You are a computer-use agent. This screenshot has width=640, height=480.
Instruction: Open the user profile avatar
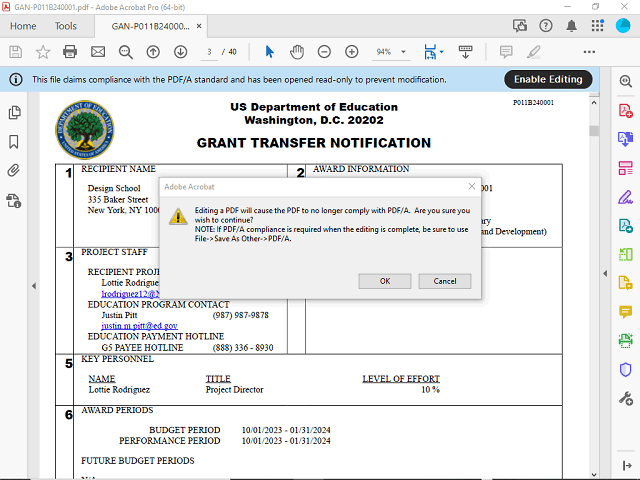(623, 26)
